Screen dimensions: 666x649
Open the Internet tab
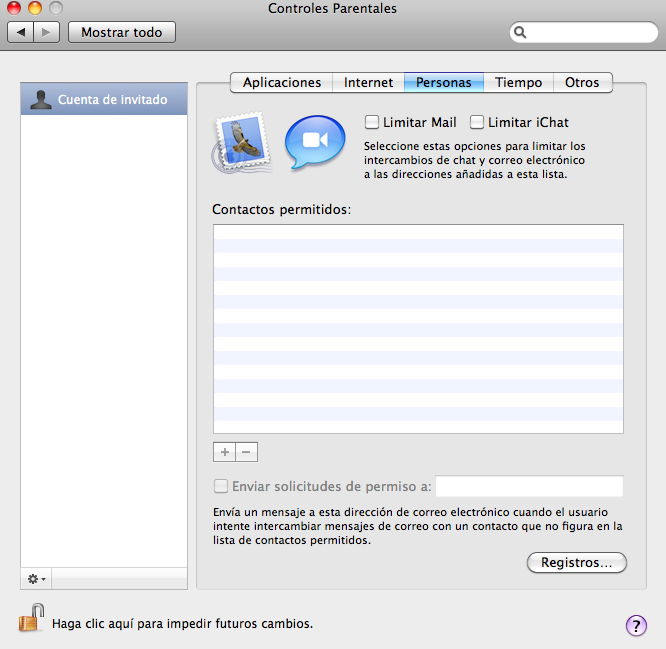[x=368, y=83]
